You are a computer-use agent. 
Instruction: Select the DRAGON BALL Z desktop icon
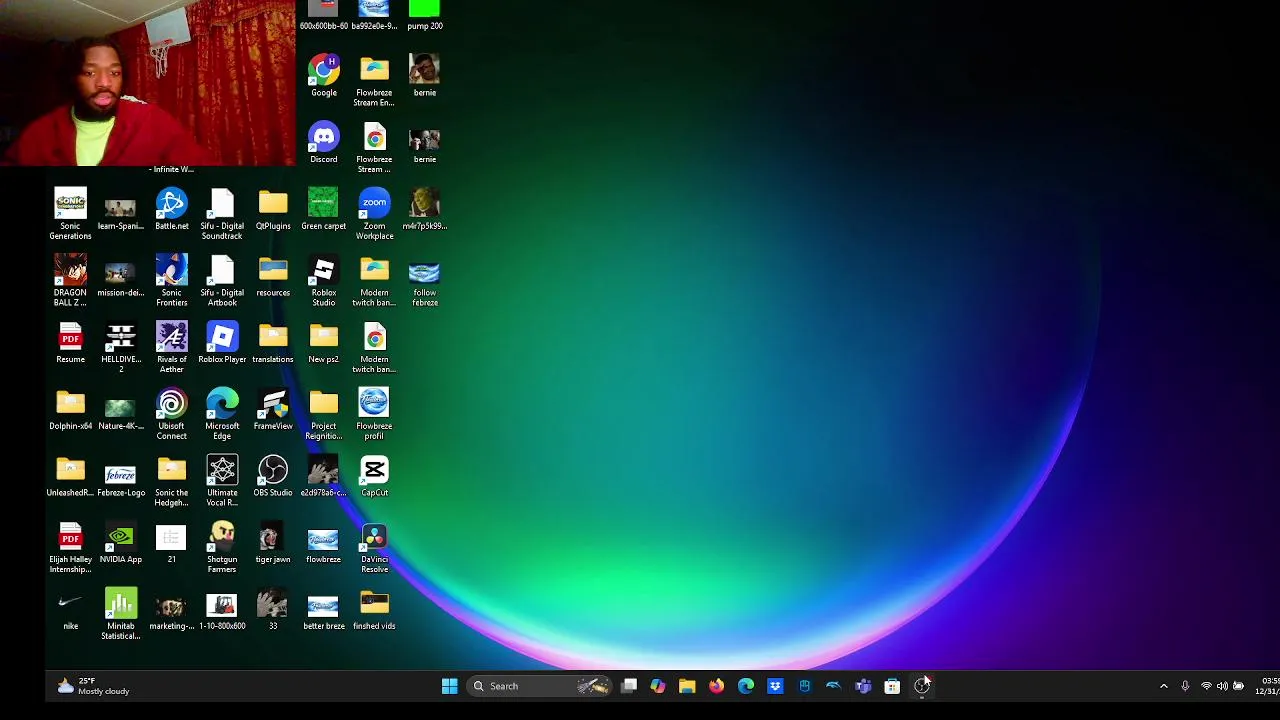coord(70,281)
